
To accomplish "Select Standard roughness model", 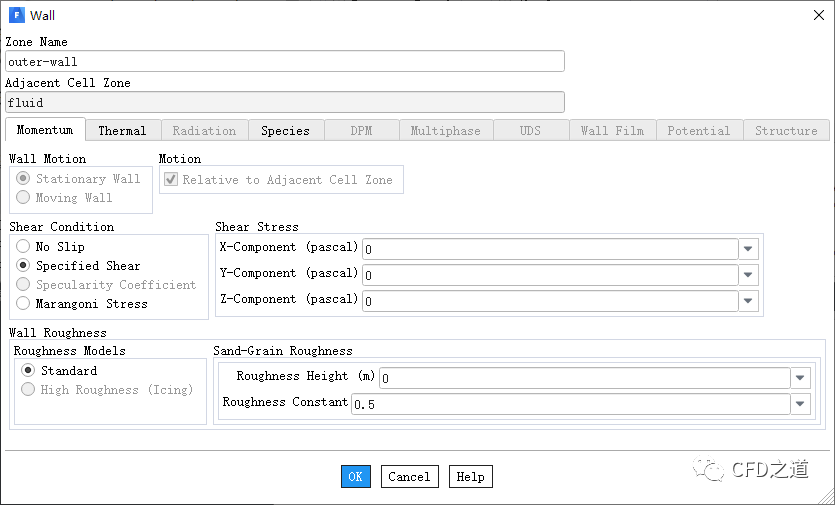I will (28, 371).
